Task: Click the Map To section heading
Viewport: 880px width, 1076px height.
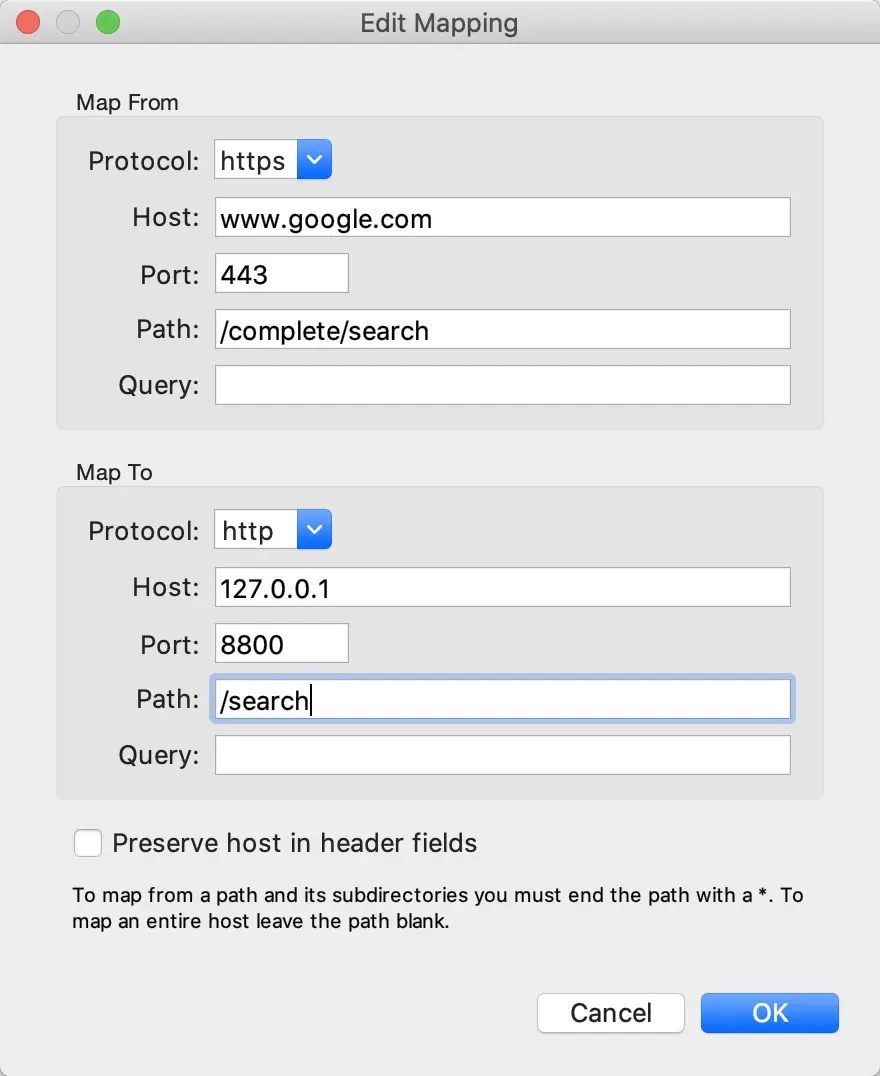Action: tap(114, 472)
